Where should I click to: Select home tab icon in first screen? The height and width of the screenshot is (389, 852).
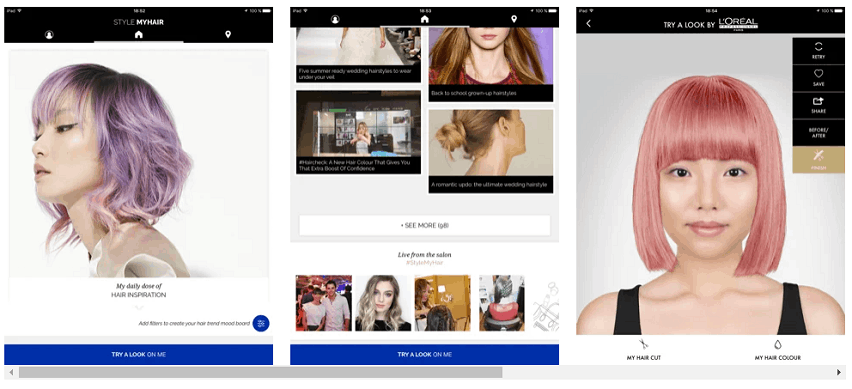[139, 35]
